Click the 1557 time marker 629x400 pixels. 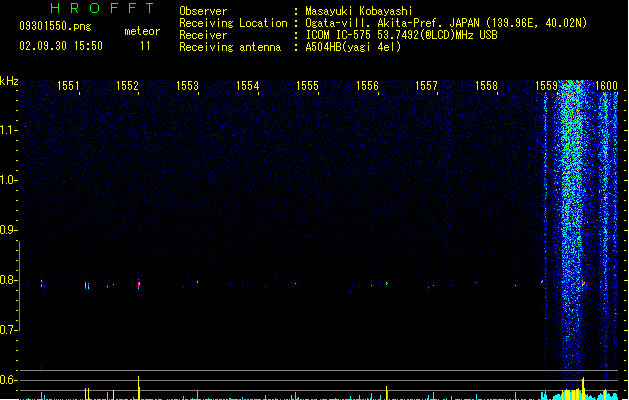[x=426, y=86]
